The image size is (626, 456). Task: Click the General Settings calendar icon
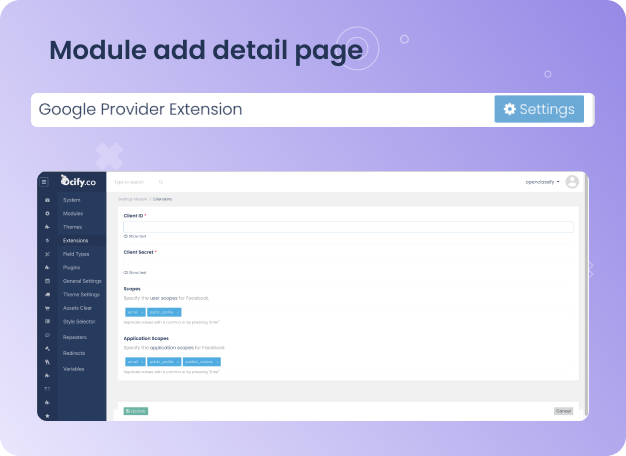coord(47,281)
